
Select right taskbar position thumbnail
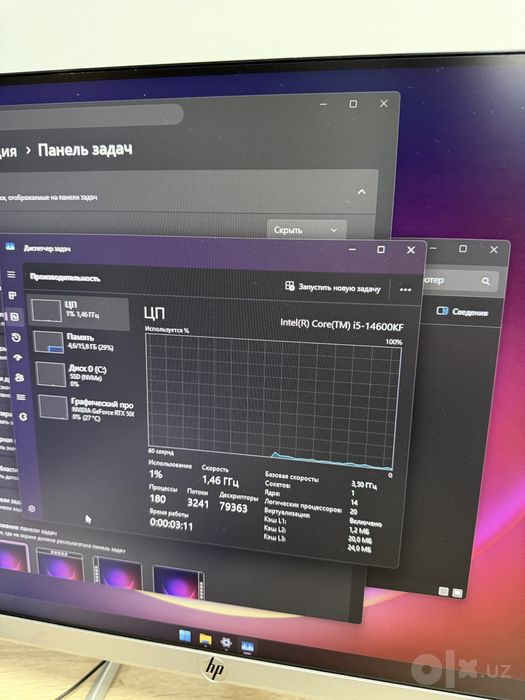pyautogui.click(x=179, y=582)
